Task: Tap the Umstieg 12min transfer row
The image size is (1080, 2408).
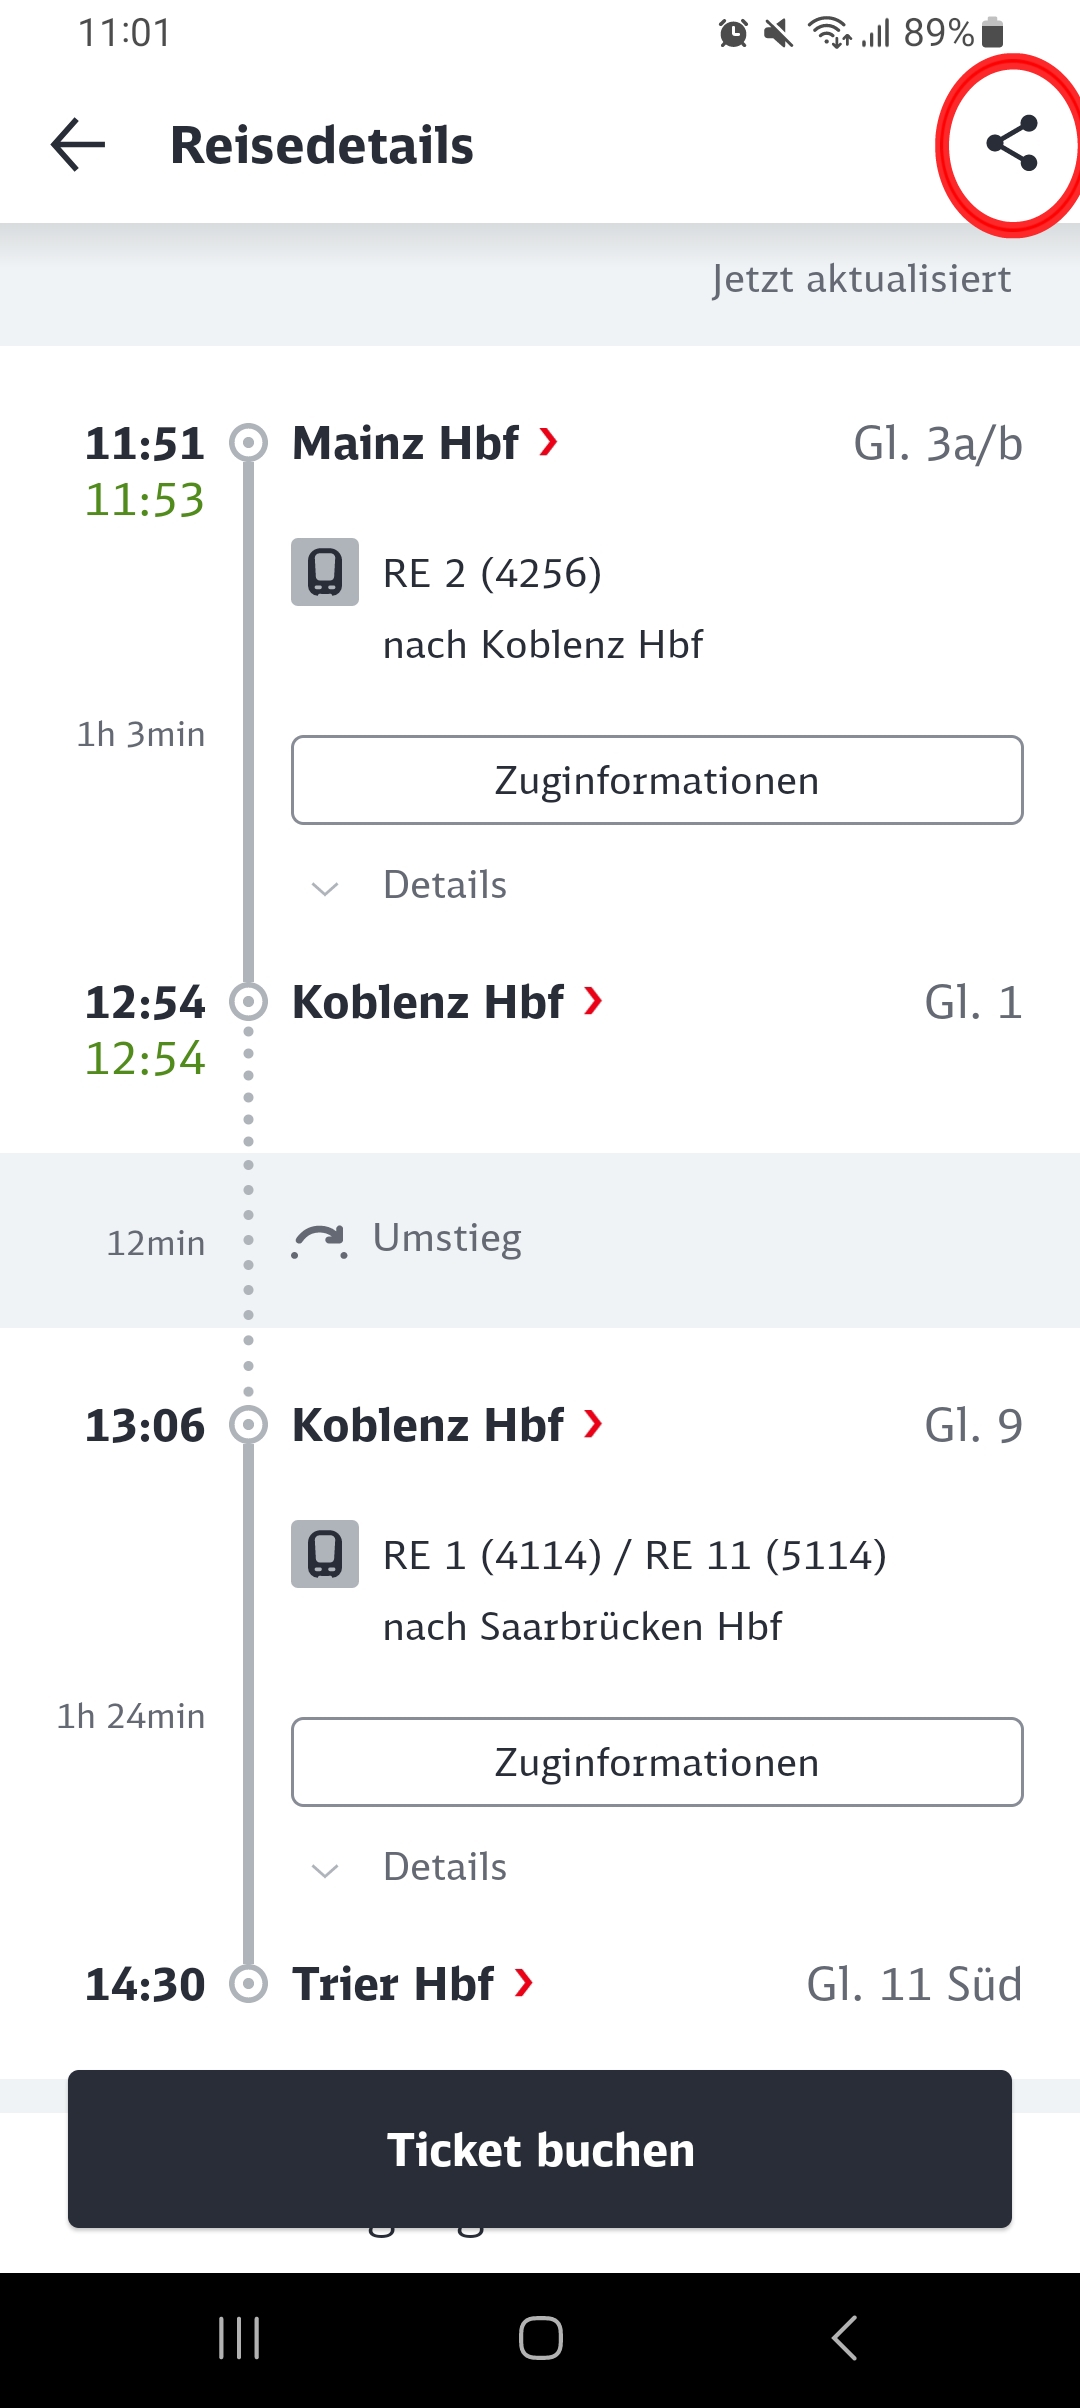Action: pyautogui.click(x=540, y=1240)
